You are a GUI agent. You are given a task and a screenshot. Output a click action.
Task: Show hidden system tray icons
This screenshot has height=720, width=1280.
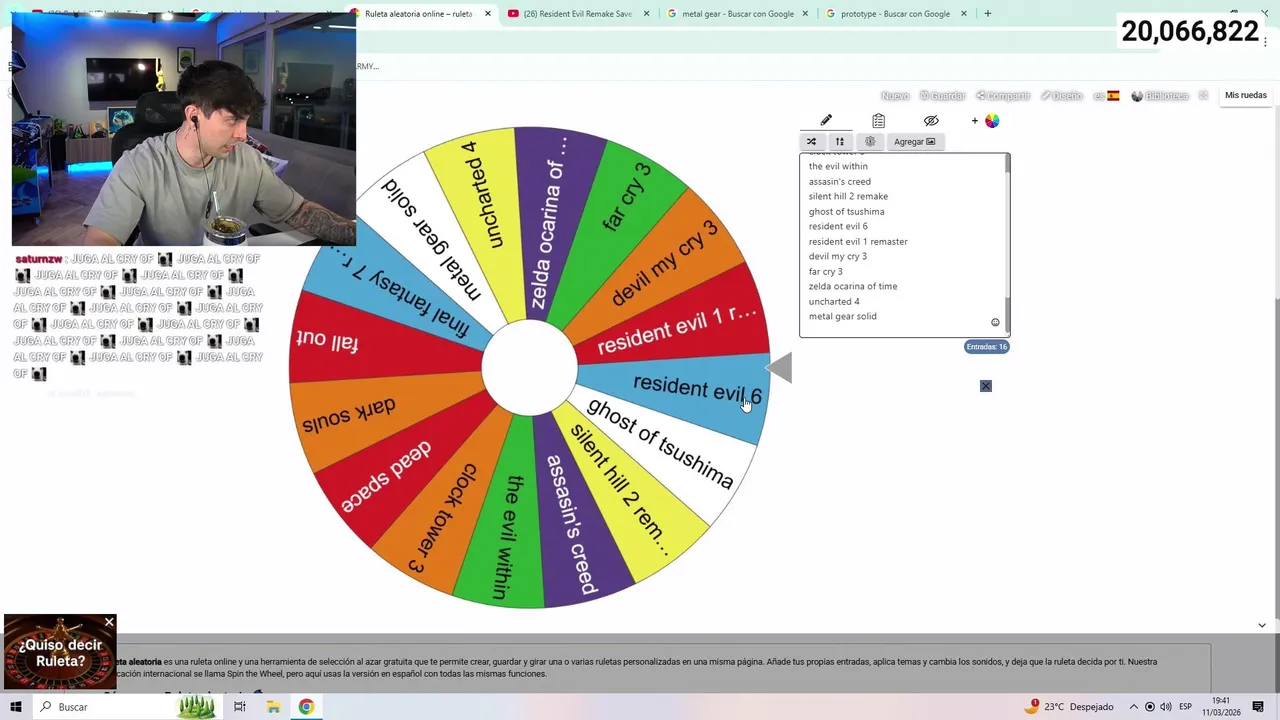[1133, 707]
